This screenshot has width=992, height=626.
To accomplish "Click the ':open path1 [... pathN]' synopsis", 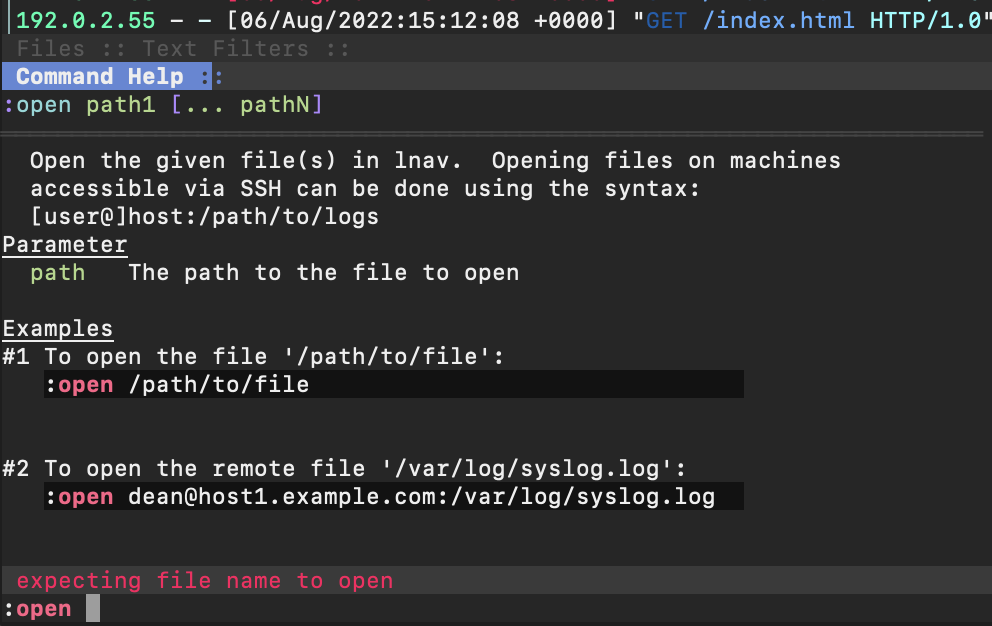I will [x=163, y=104].
